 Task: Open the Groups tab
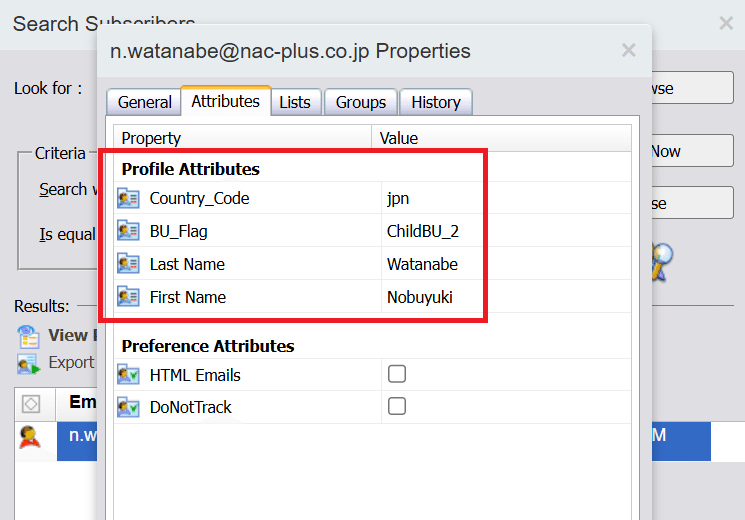361,102
